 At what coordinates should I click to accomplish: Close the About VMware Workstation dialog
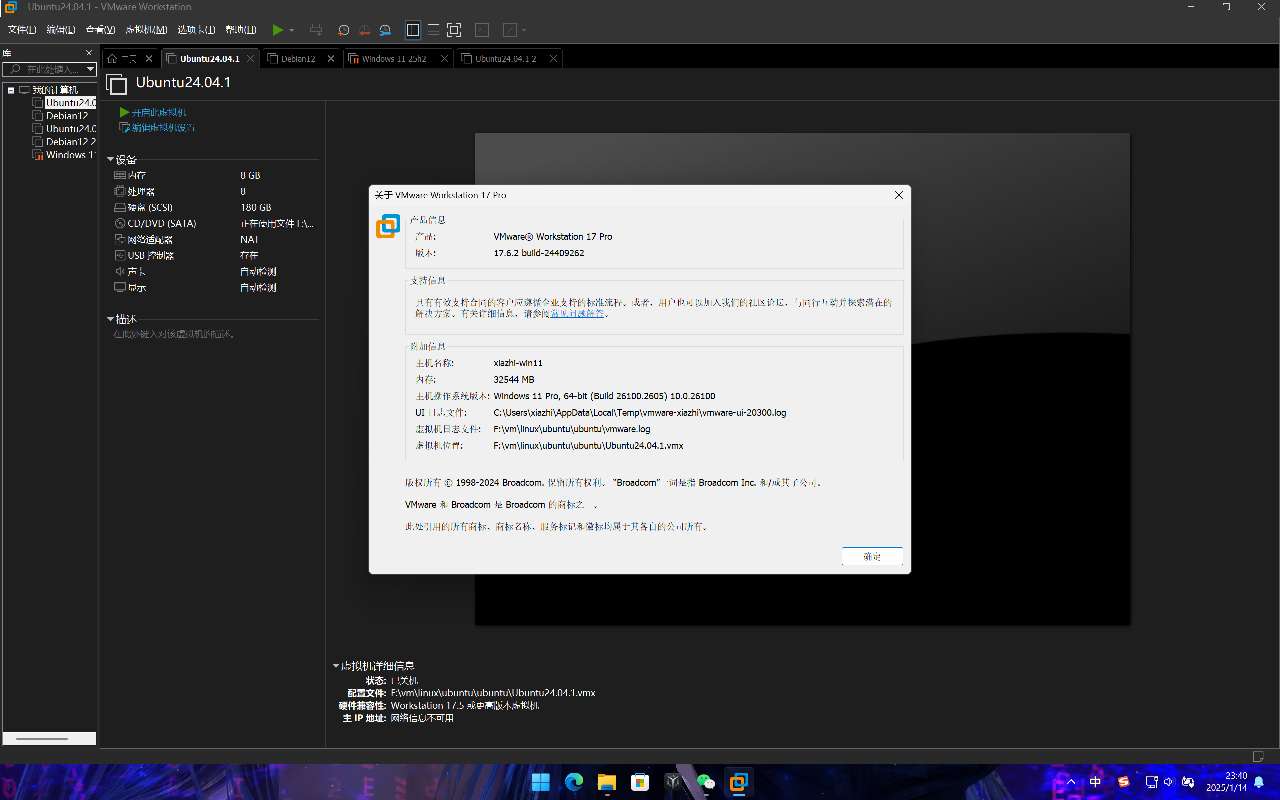point(898,195)
